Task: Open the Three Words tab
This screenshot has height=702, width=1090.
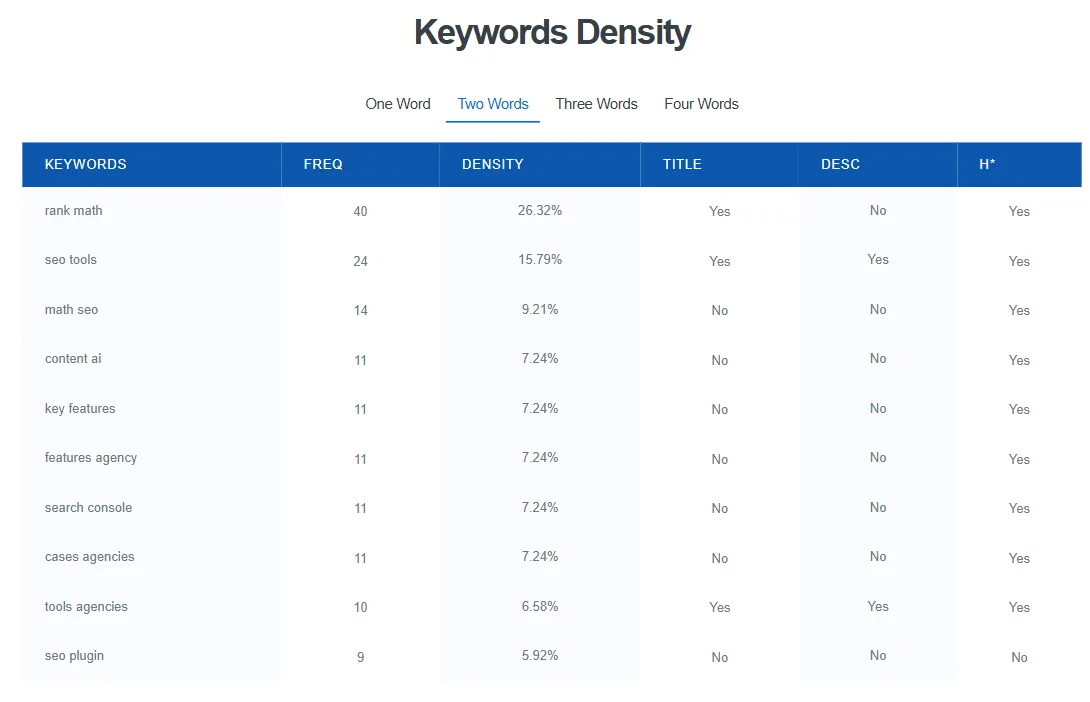Action: 596,103
